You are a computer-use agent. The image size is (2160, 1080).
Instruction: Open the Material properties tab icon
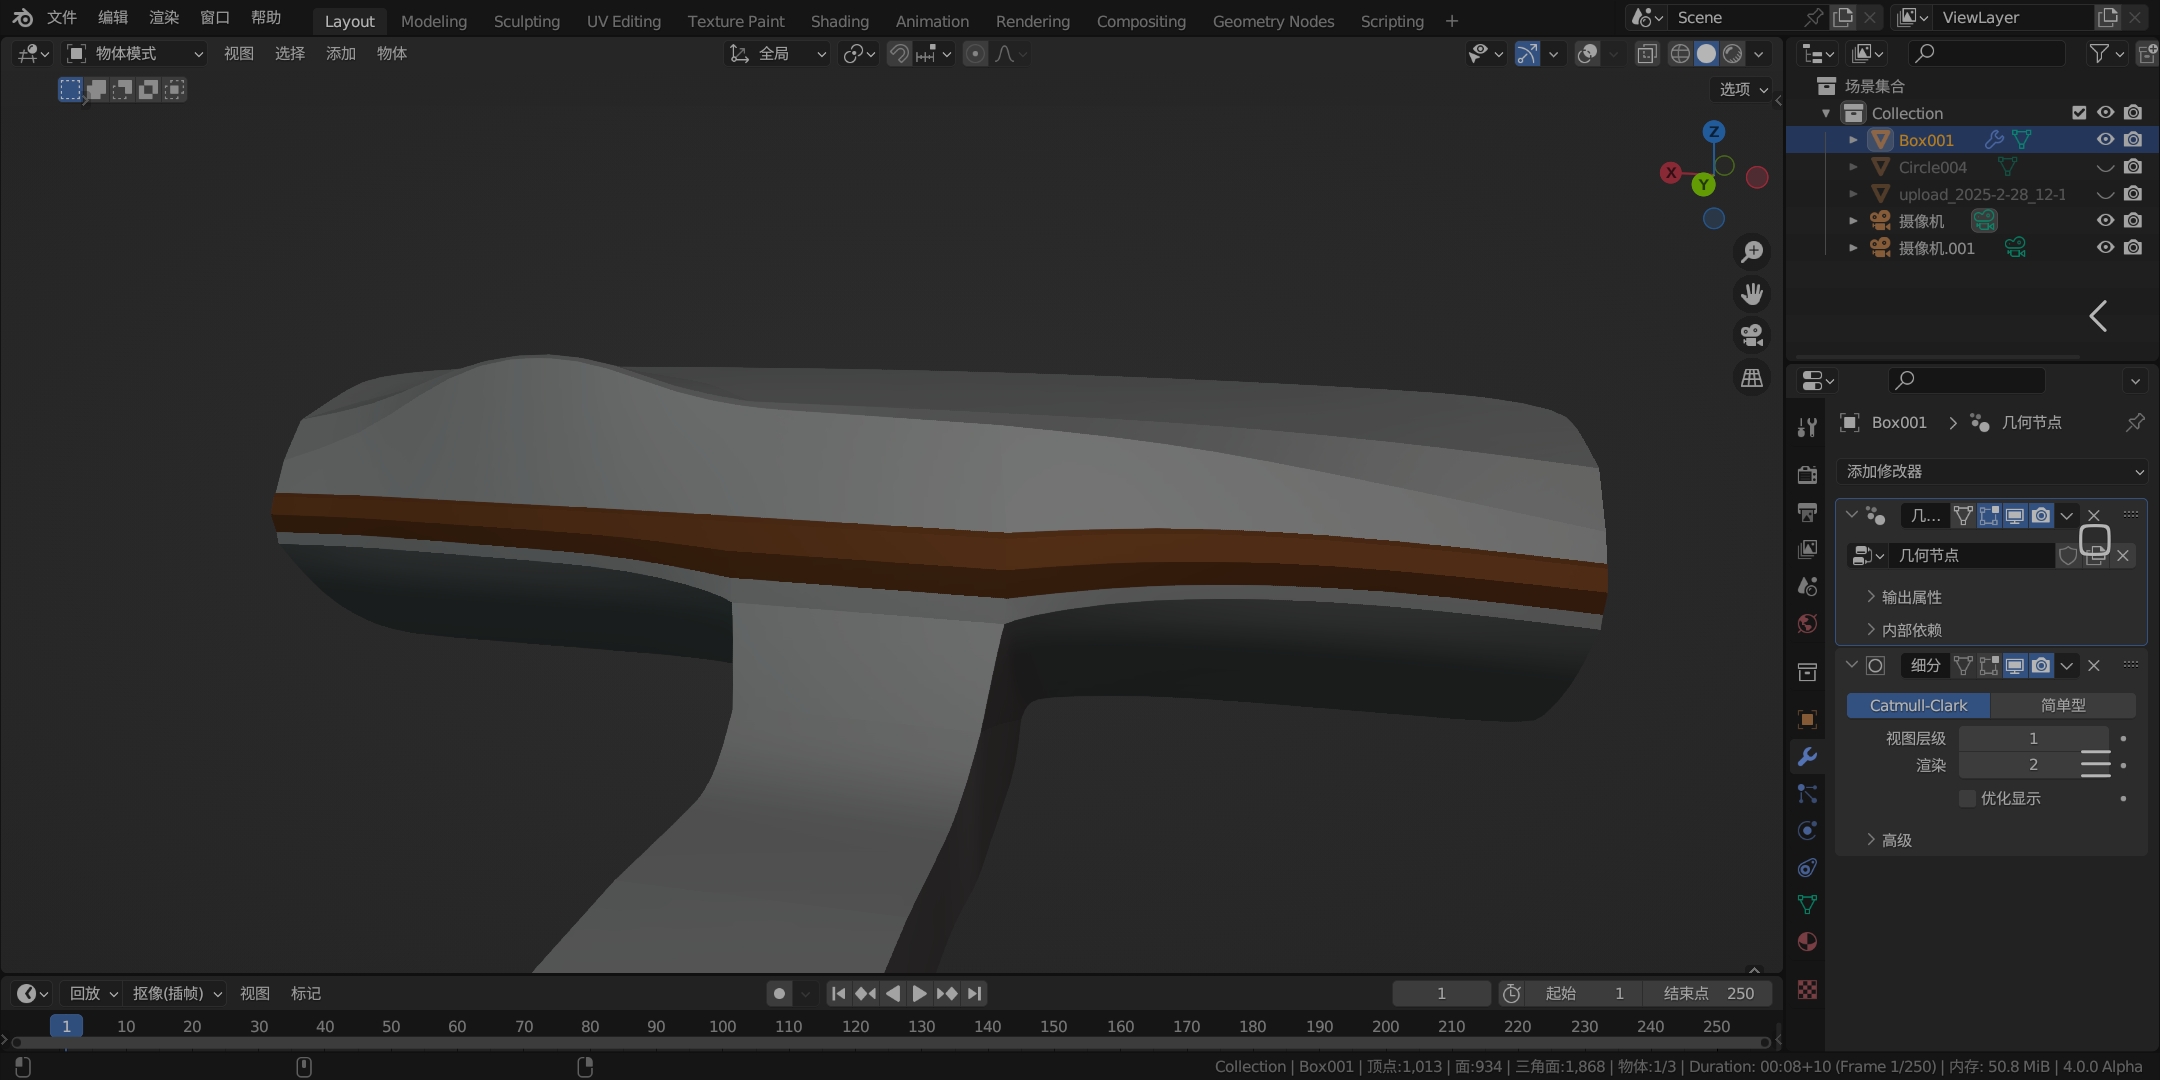pos(1807,942)
